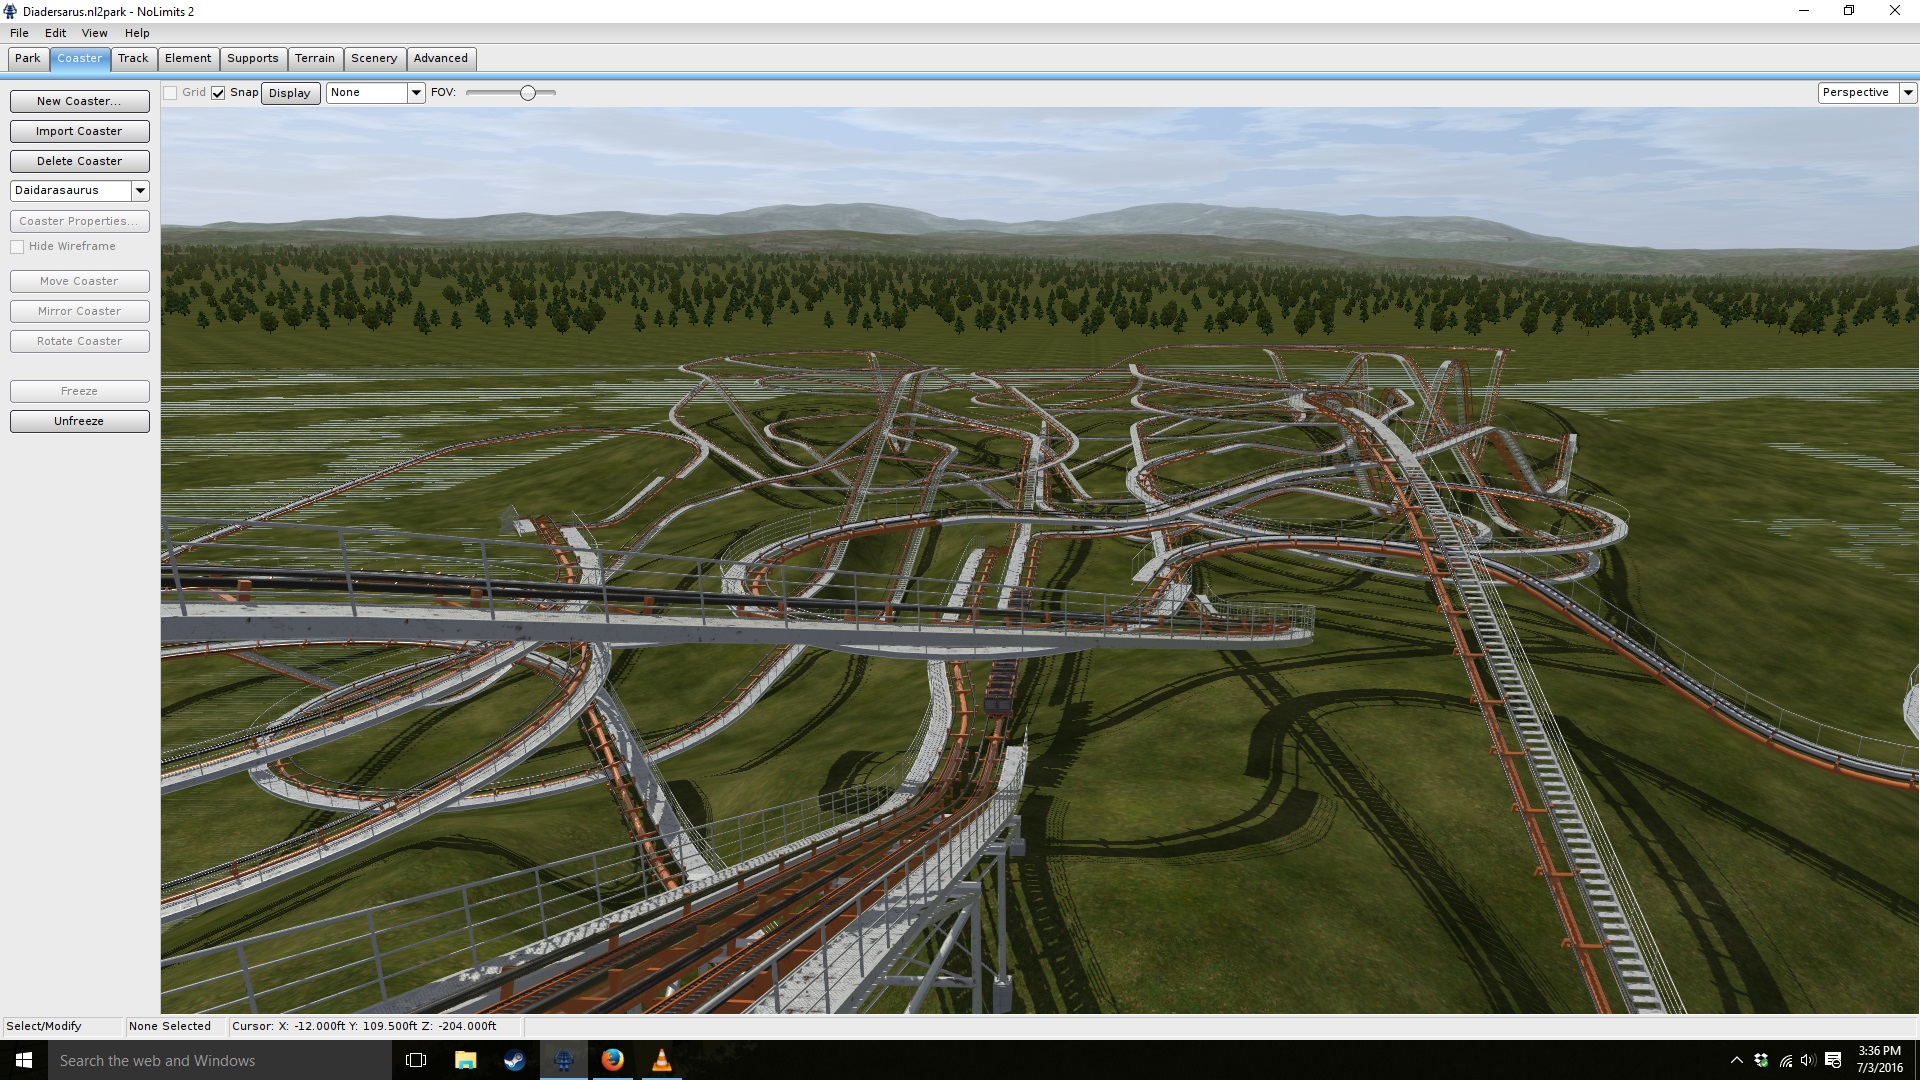Expand the Daidarasaurus coaster dropdown
The image size is (1920, 1080).
[x=140, y=191]
